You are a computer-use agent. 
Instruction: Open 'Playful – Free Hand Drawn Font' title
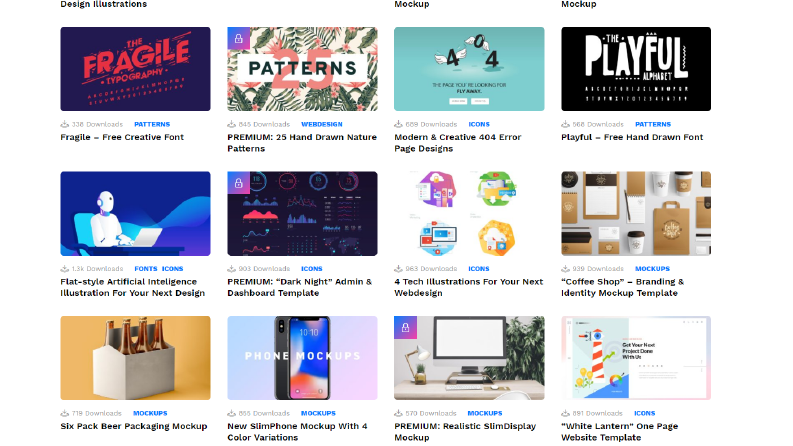tap(632, 137)
